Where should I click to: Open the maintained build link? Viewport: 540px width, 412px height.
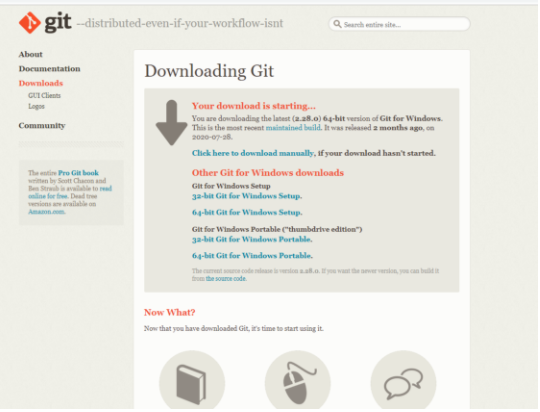(293, 127)
